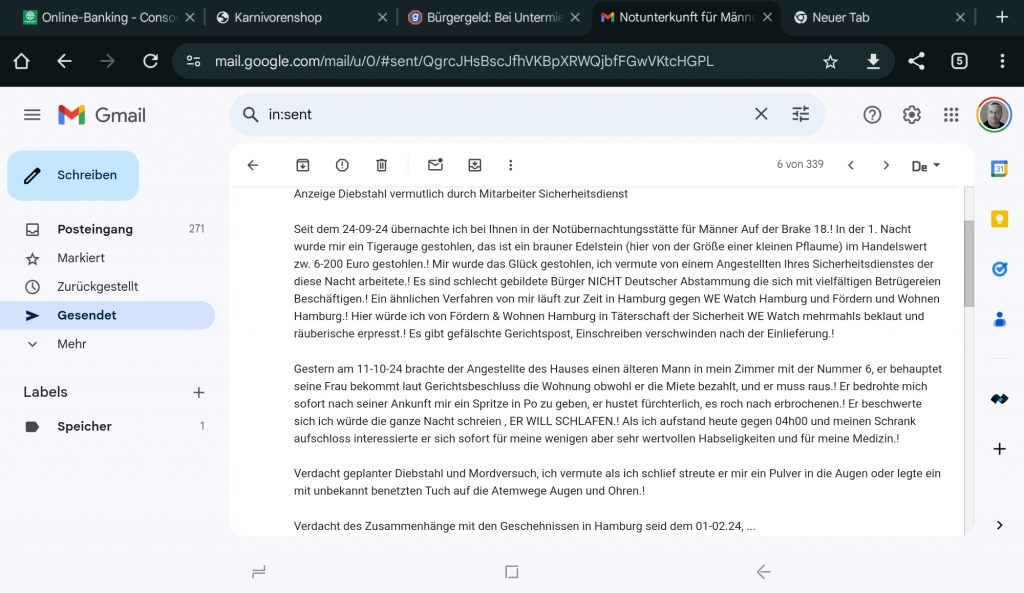Archive this email with the archive icon
The image size is (1024, 593).
[302, 165]
